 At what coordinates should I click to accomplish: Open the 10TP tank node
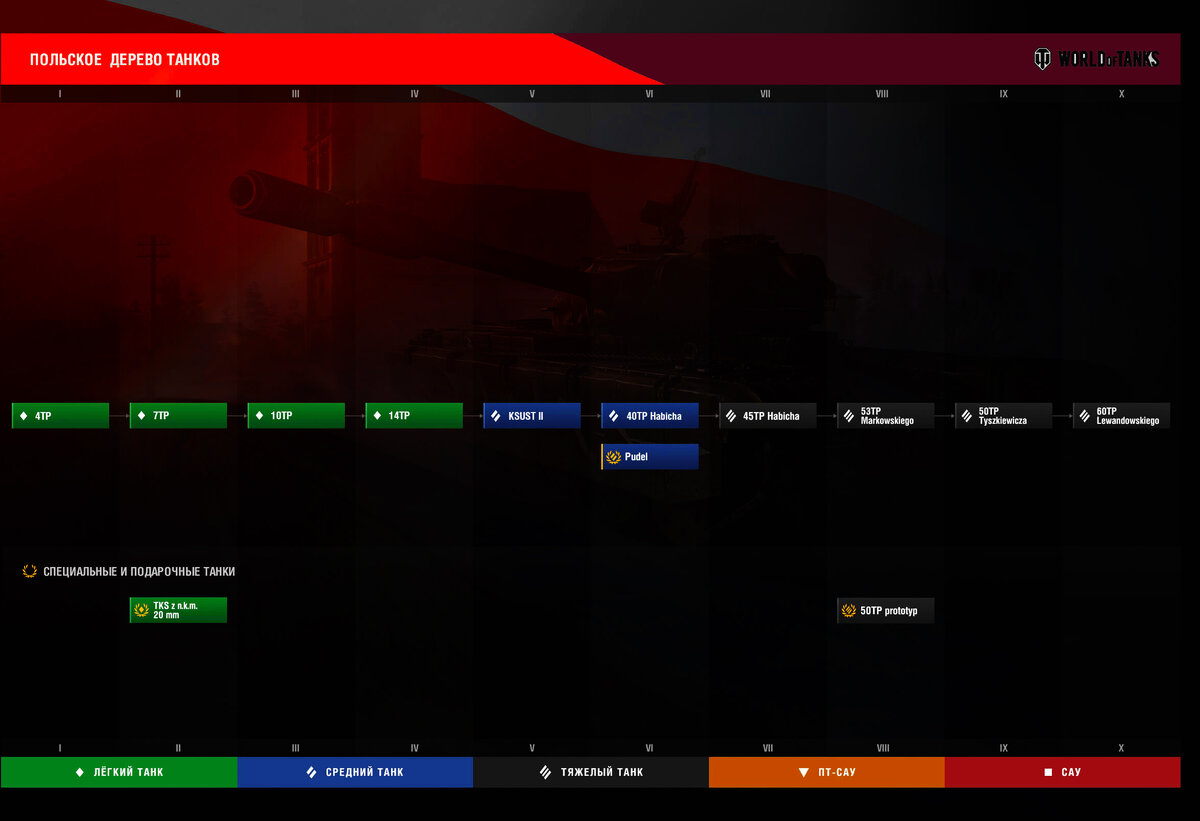point(296,416)
